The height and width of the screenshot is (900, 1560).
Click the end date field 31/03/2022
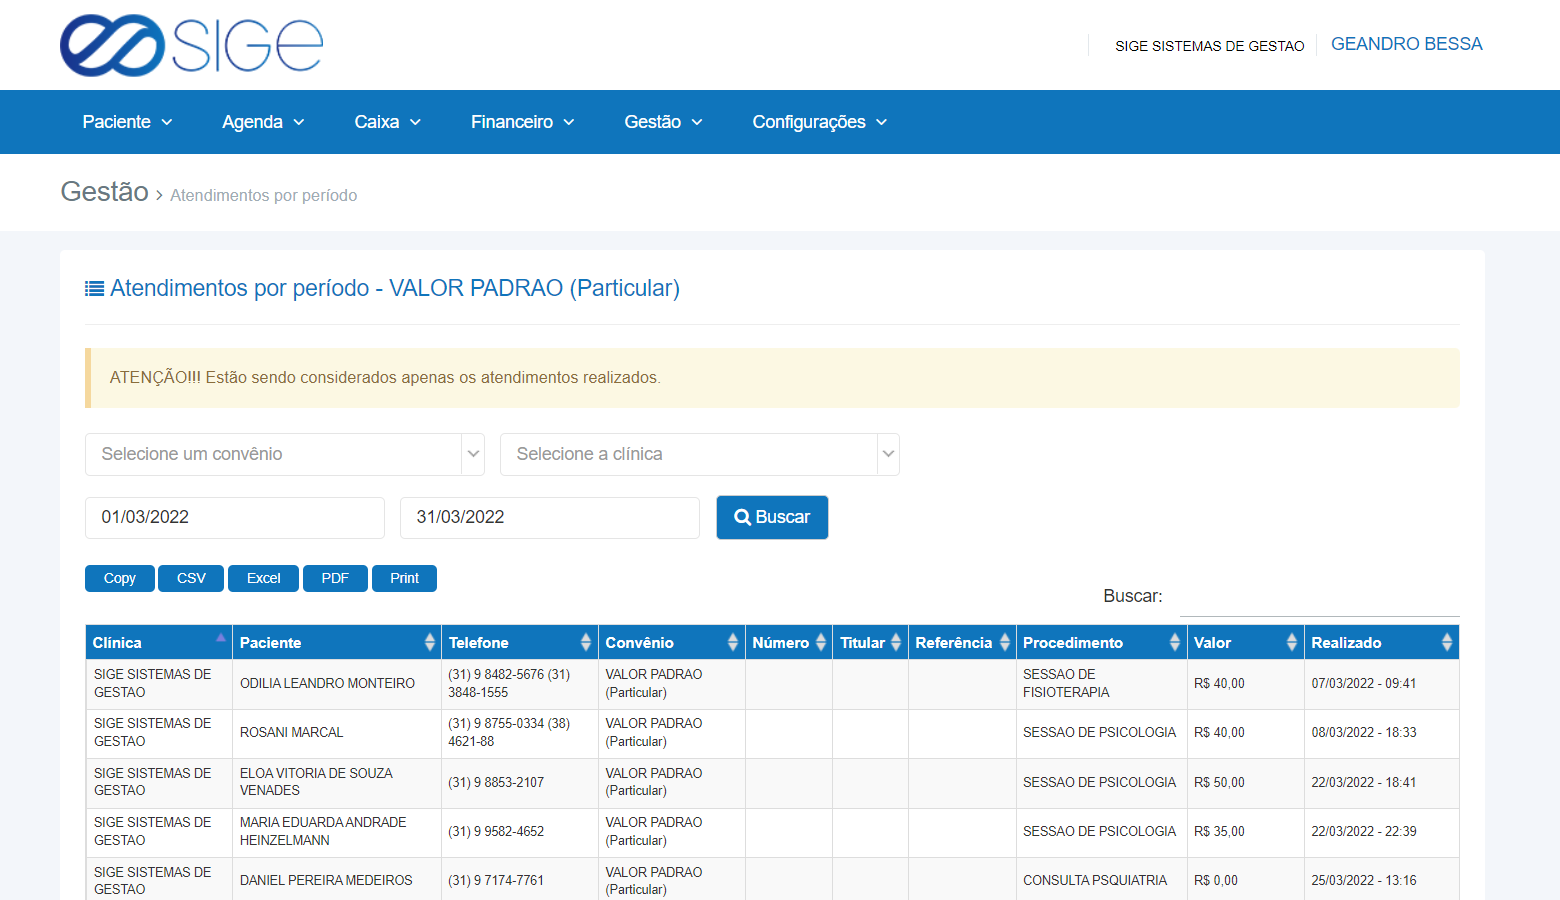pos(550,518)
